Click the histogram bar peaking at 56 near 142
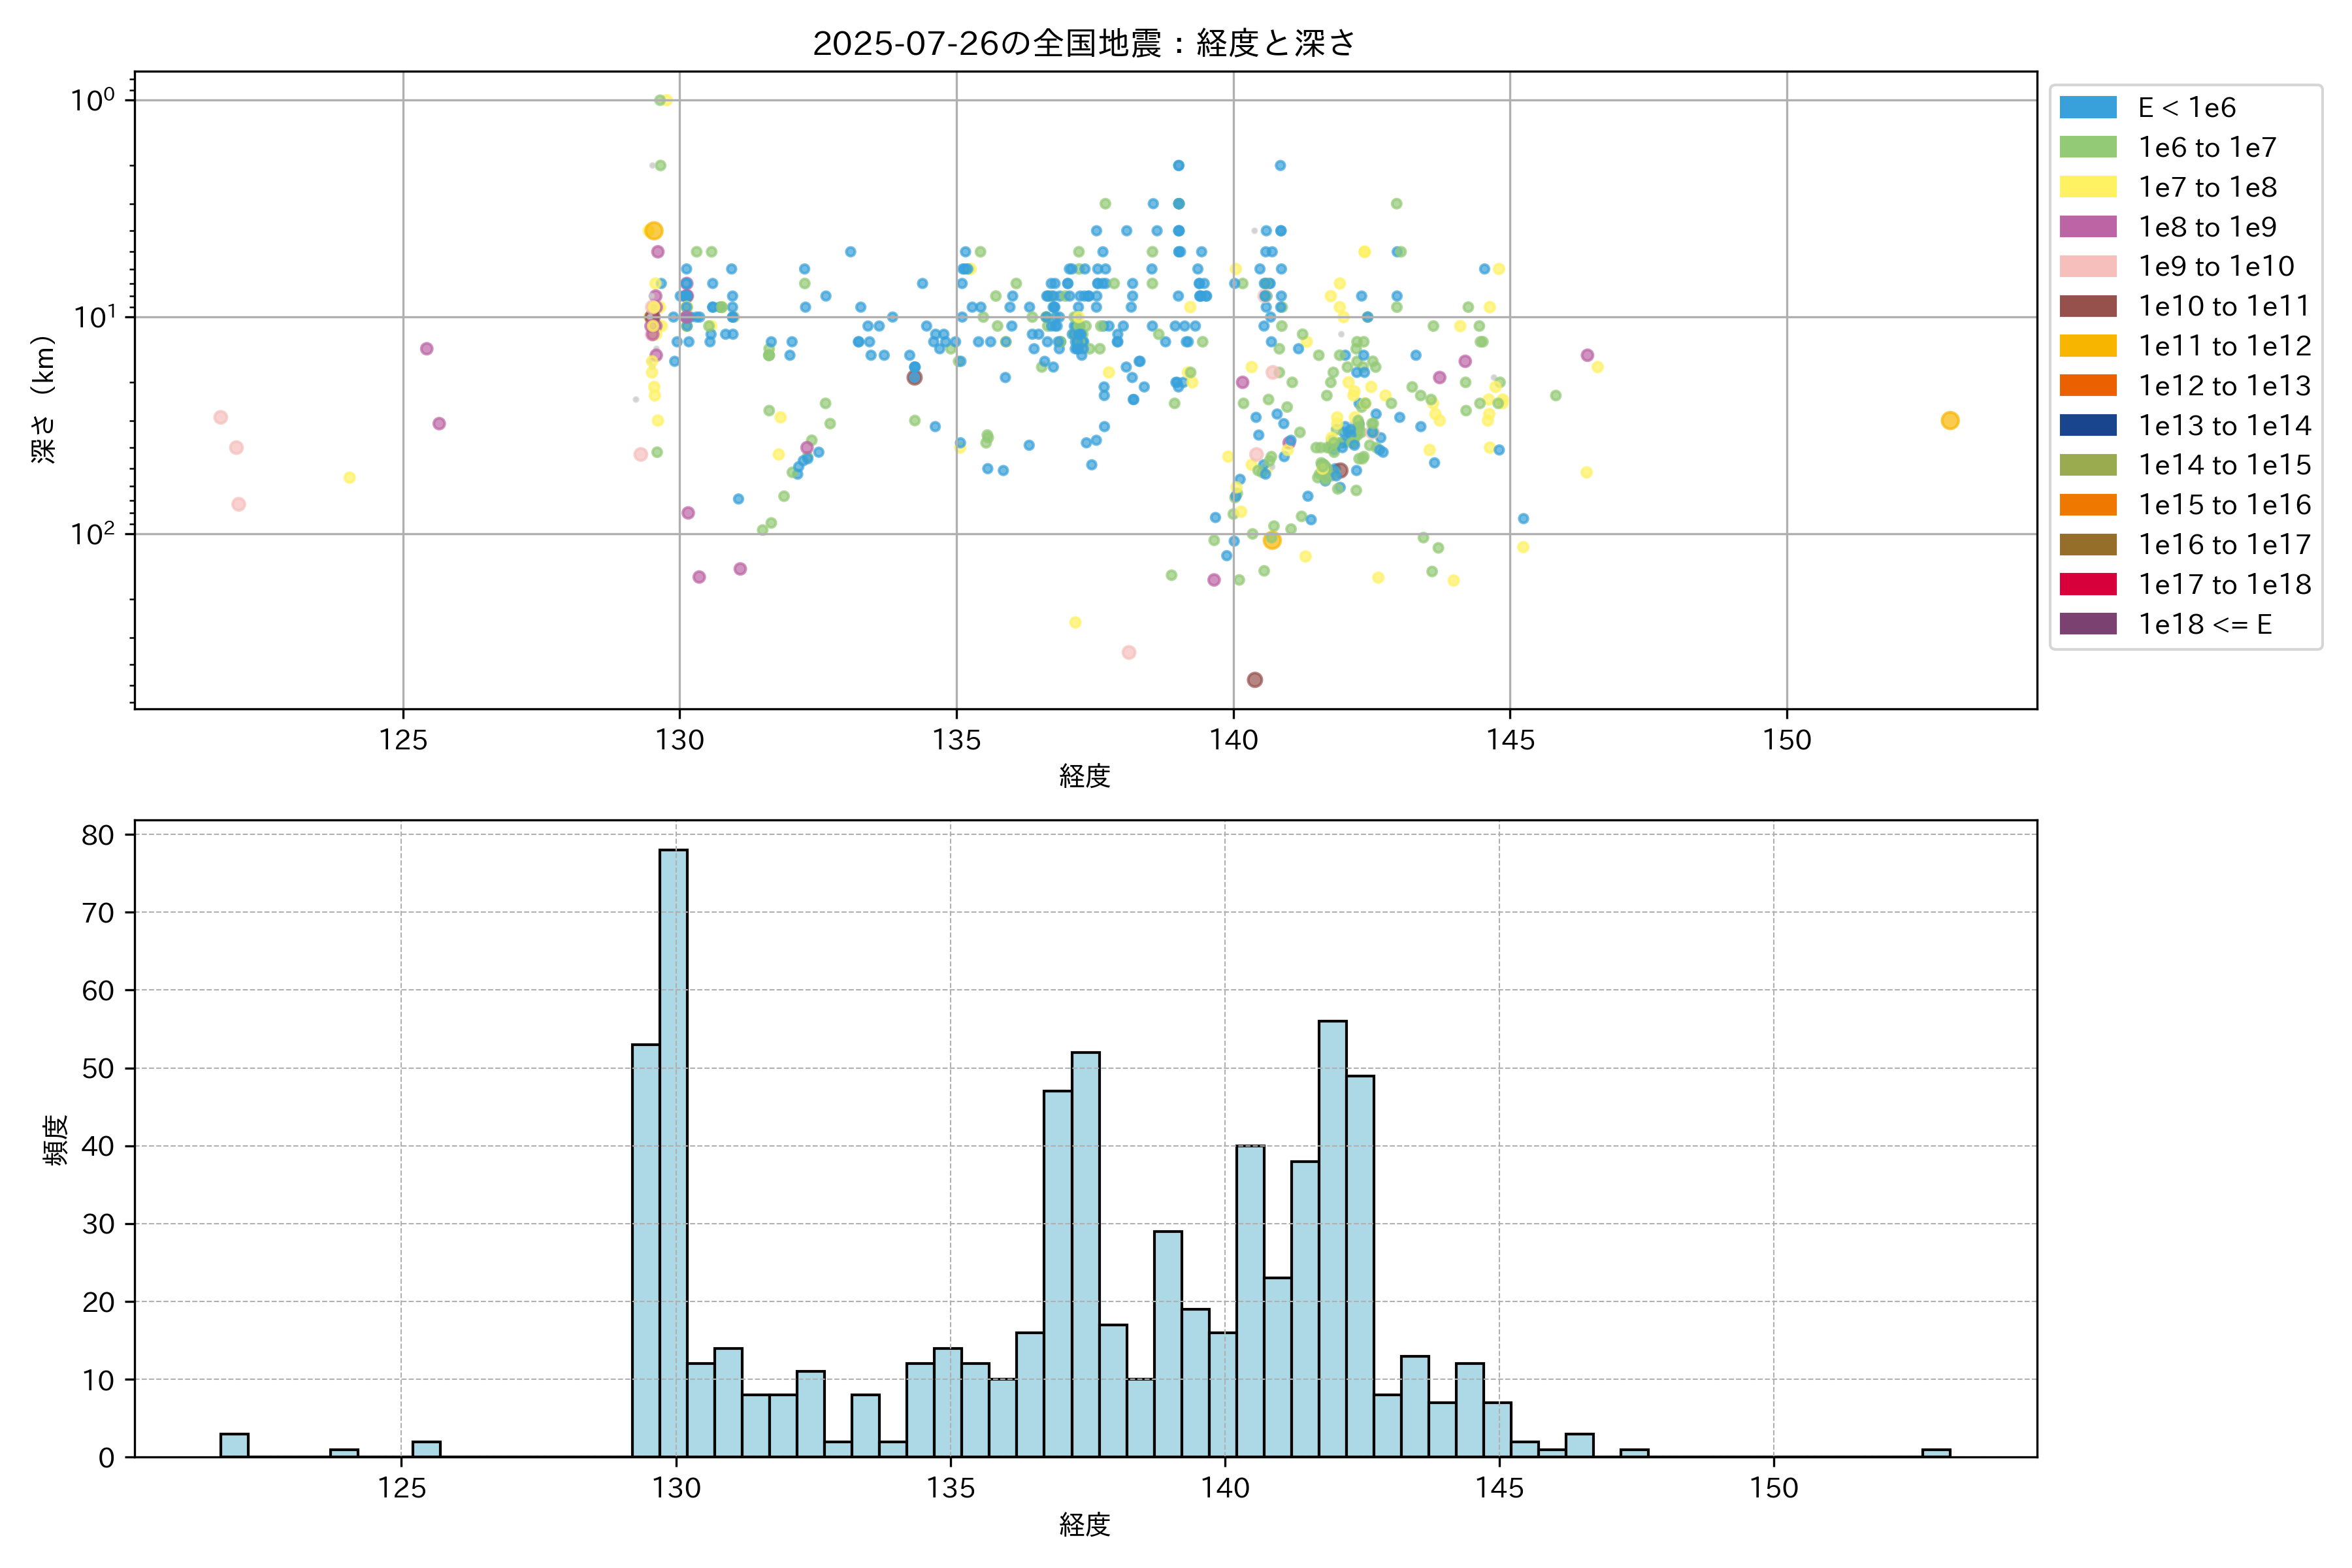The width and height of the screenshot is (2352, 1568). 1332,1240
